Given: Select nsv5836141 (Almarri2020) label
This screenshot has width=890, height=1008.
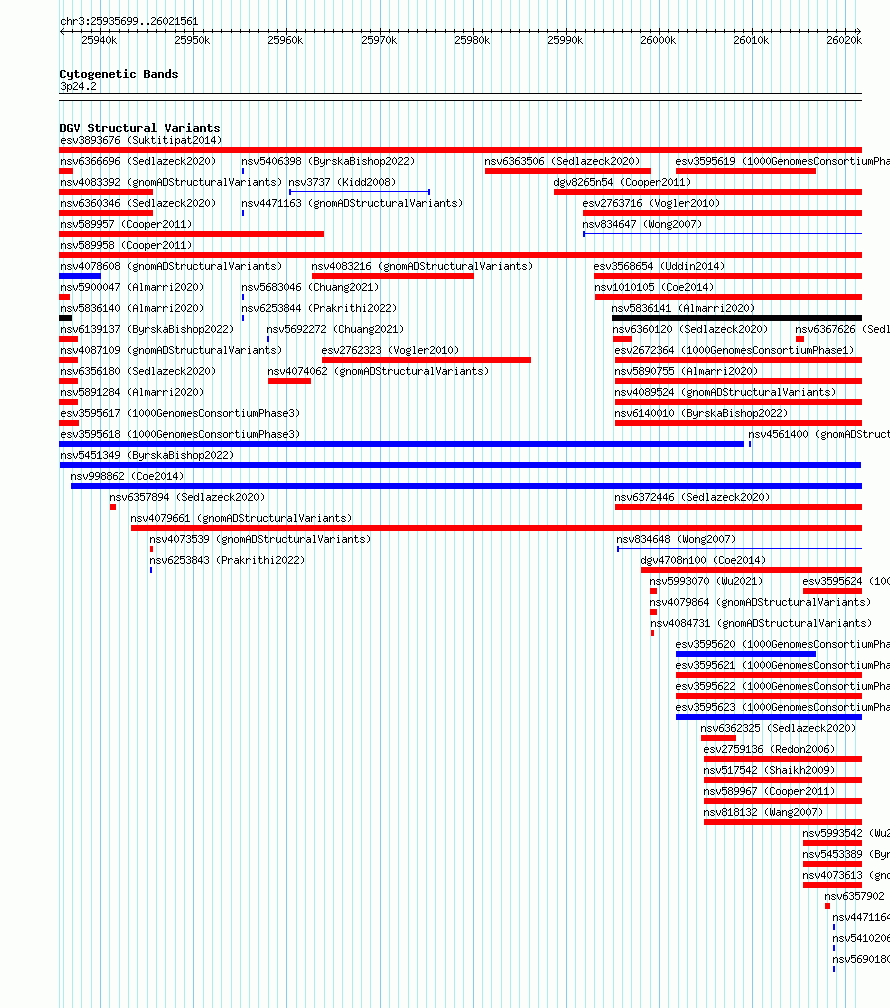Looking at the screenshot, I should point(683,309).
